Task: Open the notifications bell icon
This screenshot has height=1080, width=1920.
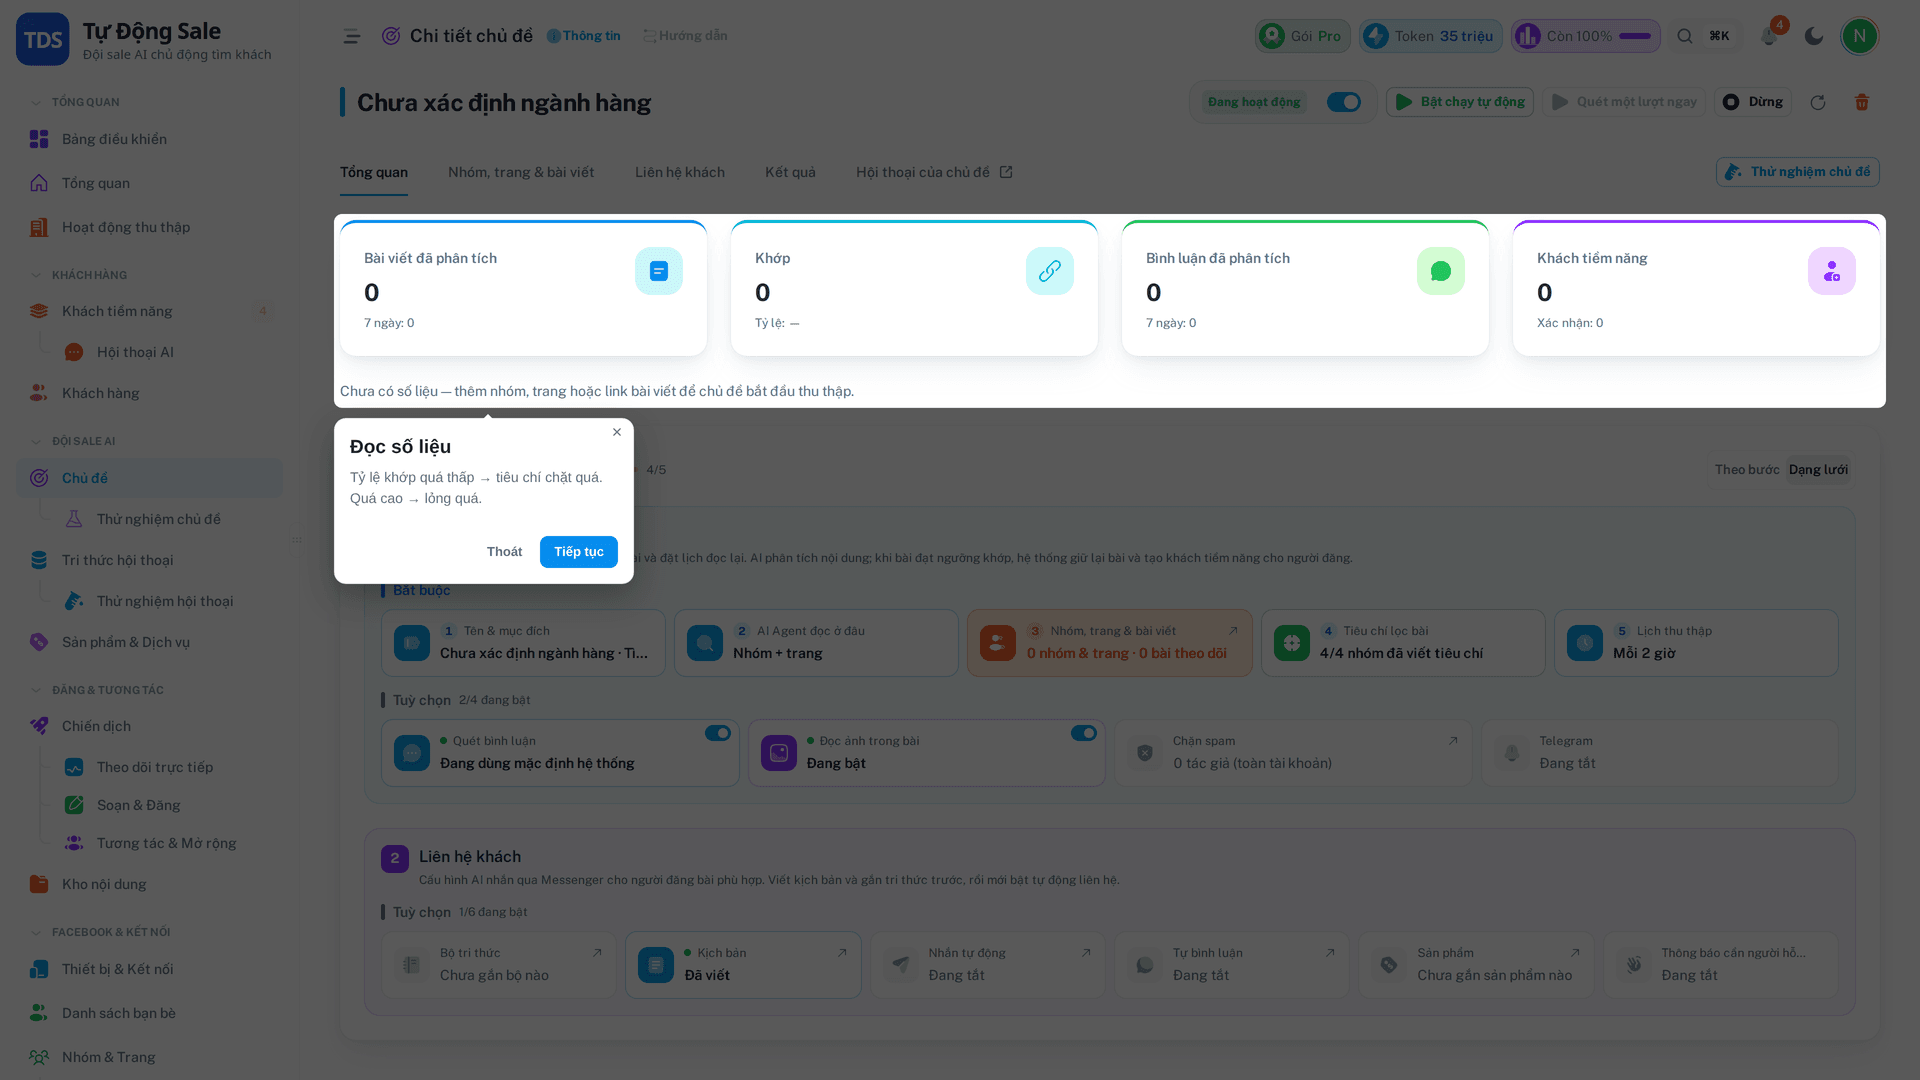Action: 1769,36
